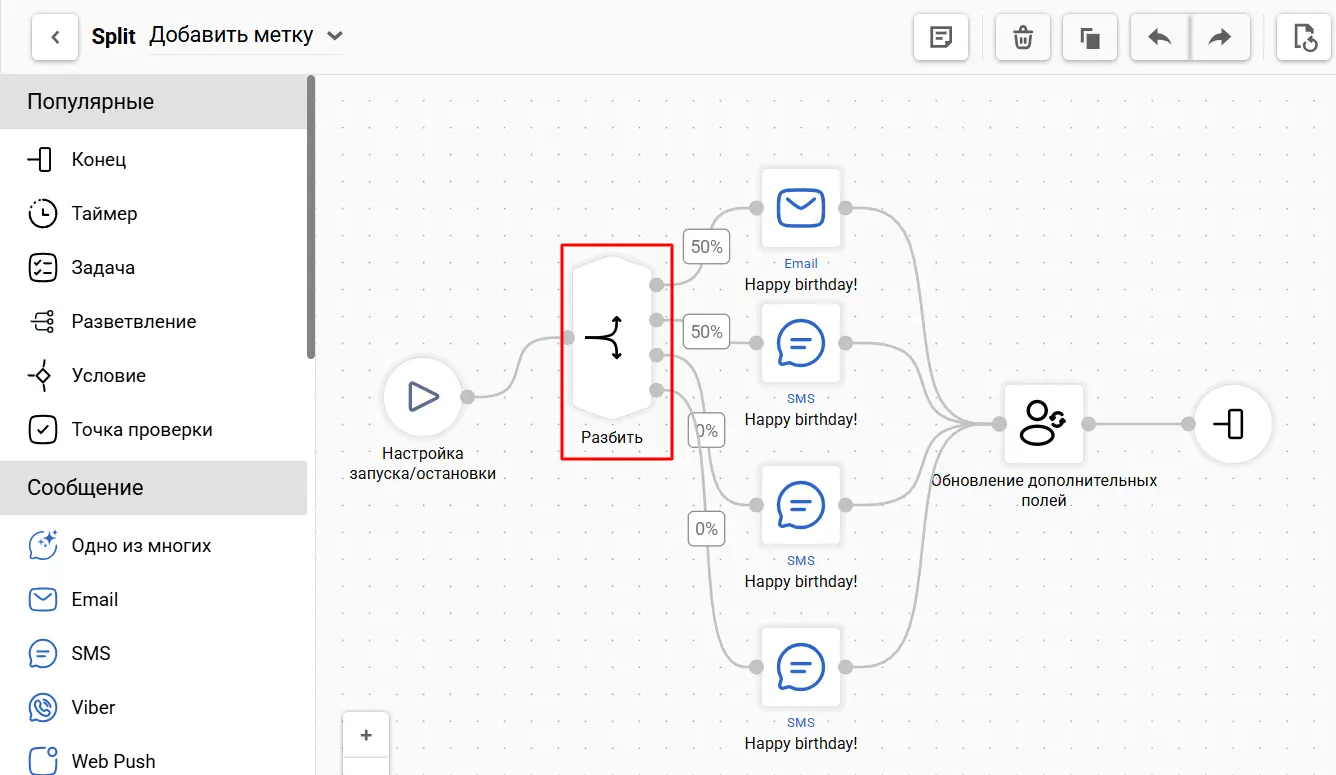This screenshot has height=775, width=1336.
Task: Collapse the Сообщение section header
Action: [x=153, y=488]
